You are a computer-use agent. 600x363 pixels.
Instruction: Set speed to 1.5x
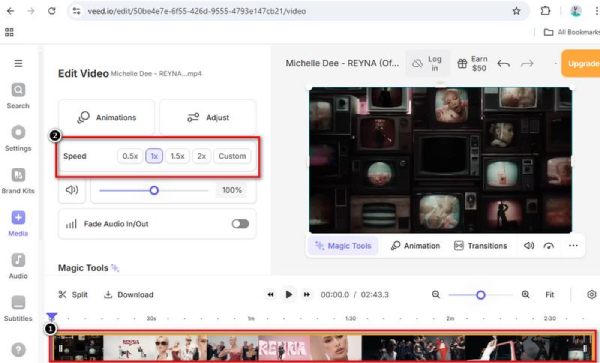coord(177,156)
